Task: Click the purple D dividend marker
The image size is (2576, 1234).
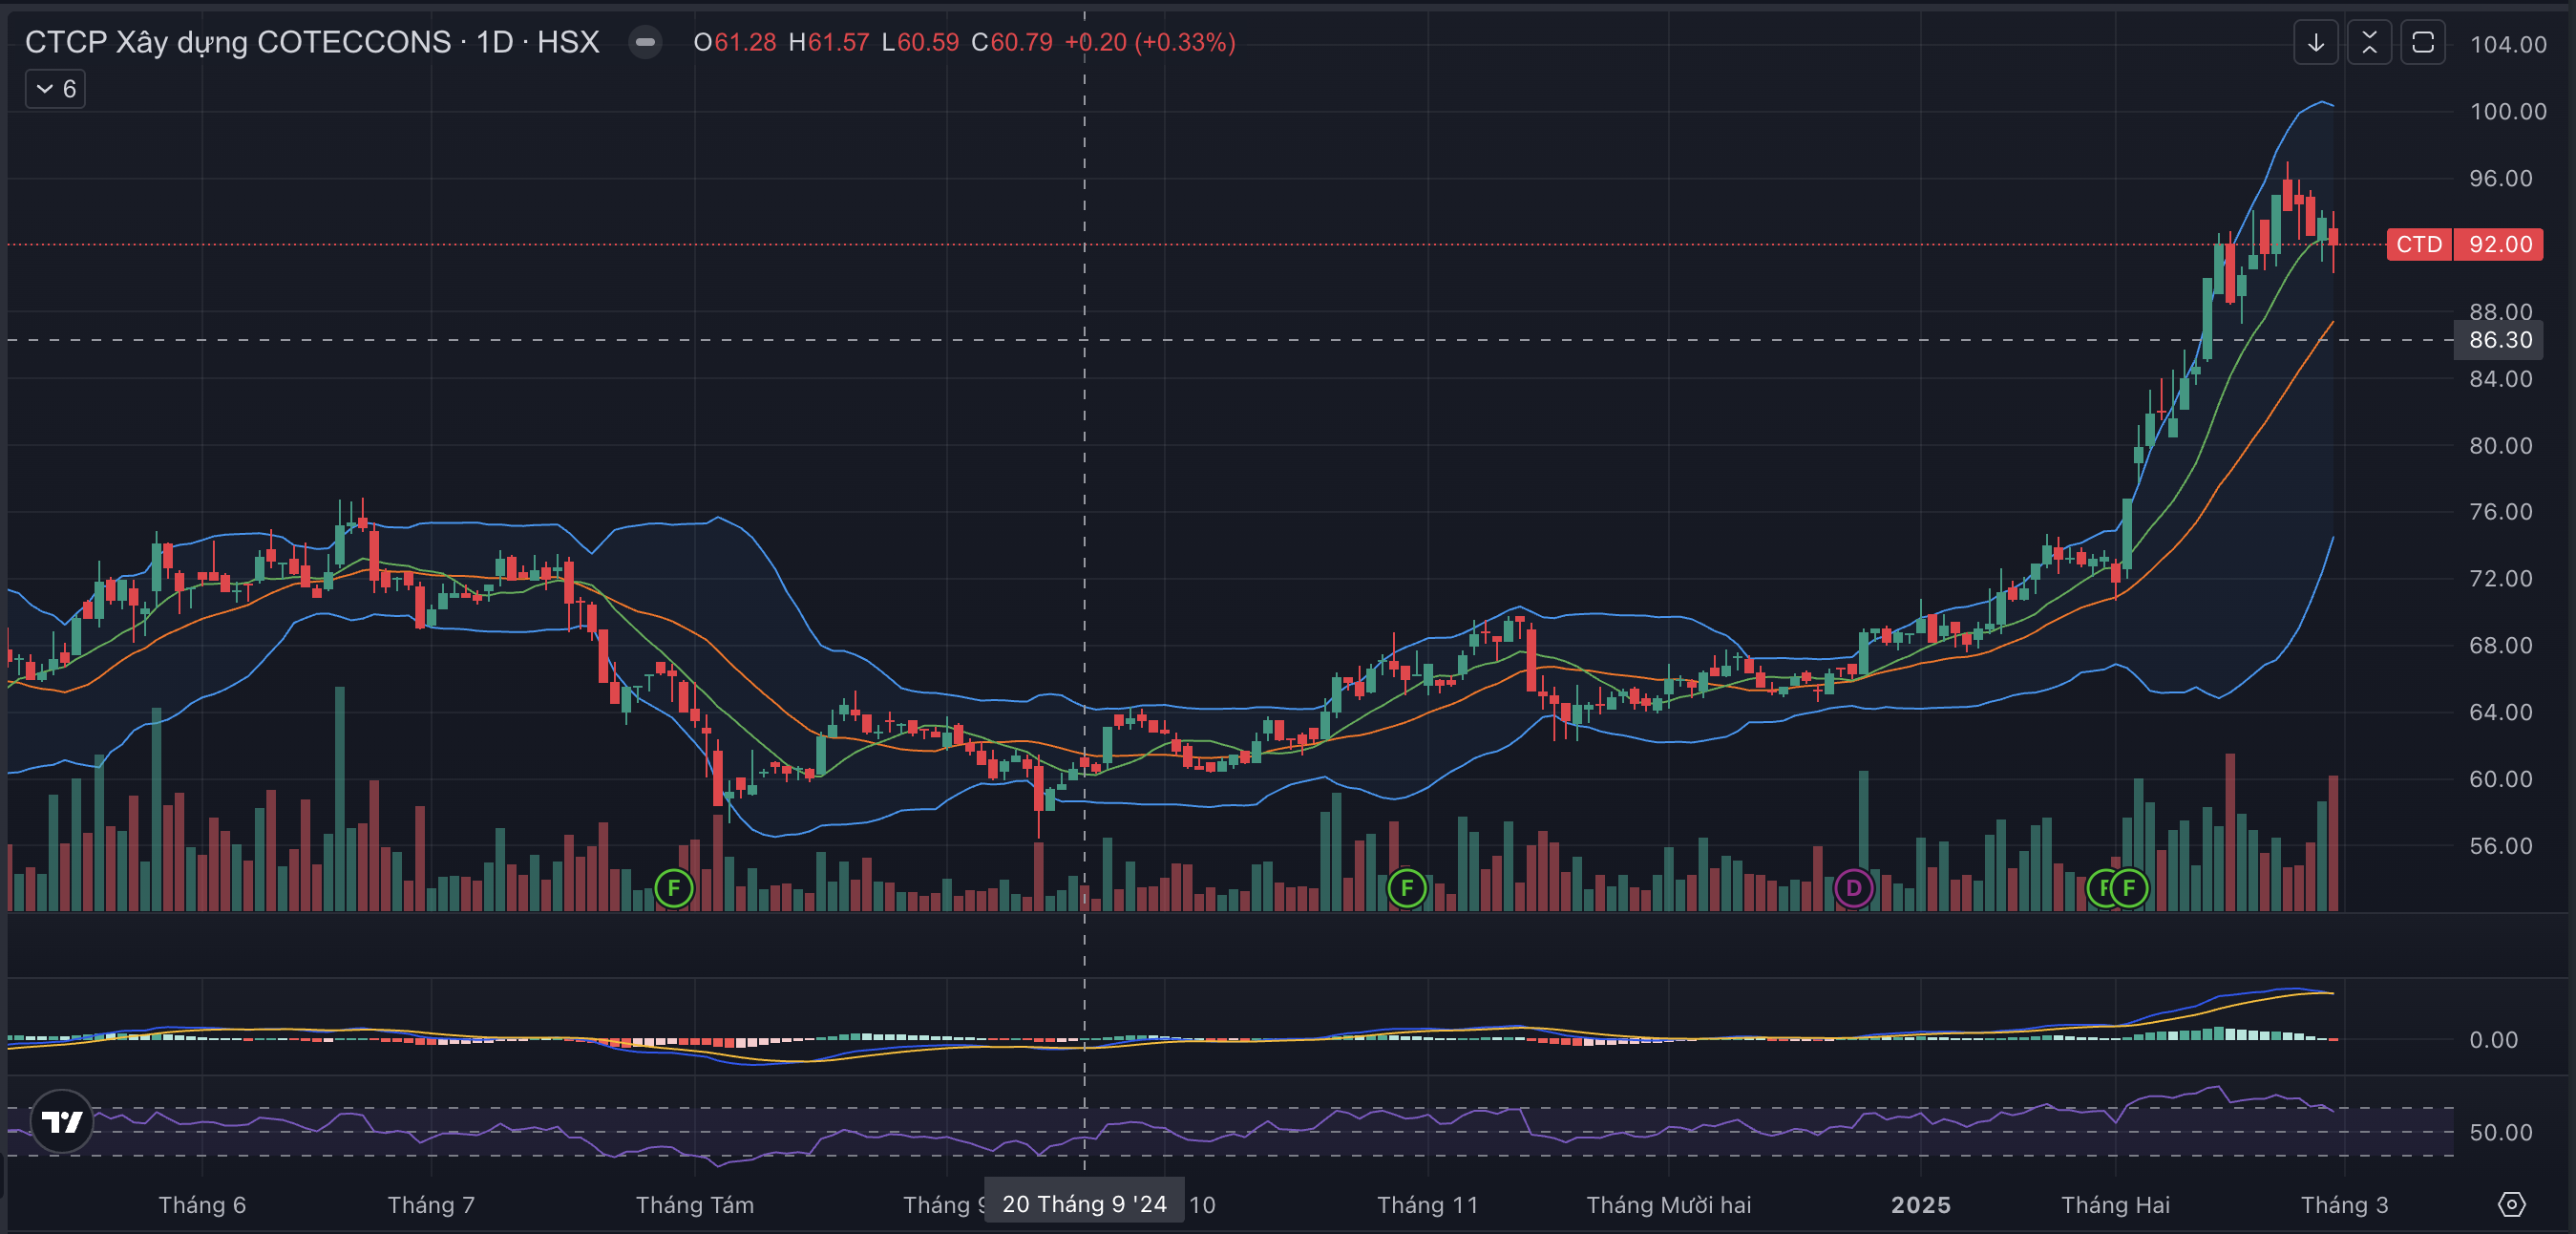Action: click(1853, 888)
